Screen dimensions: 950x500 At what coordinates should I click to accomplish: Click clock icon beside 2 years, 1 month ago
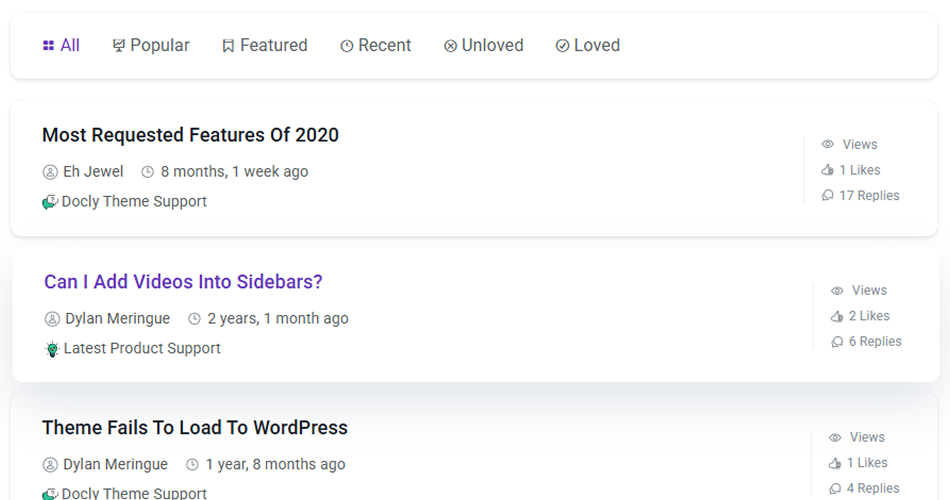point(194,319)
